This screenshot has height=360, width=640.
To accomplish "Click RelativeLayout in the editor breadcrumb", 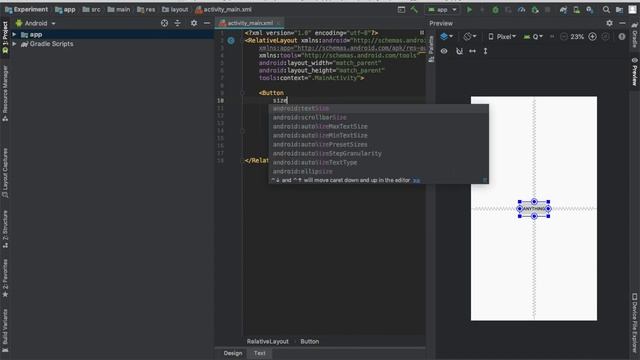I will pyautogui.click(x=267, y=341).
